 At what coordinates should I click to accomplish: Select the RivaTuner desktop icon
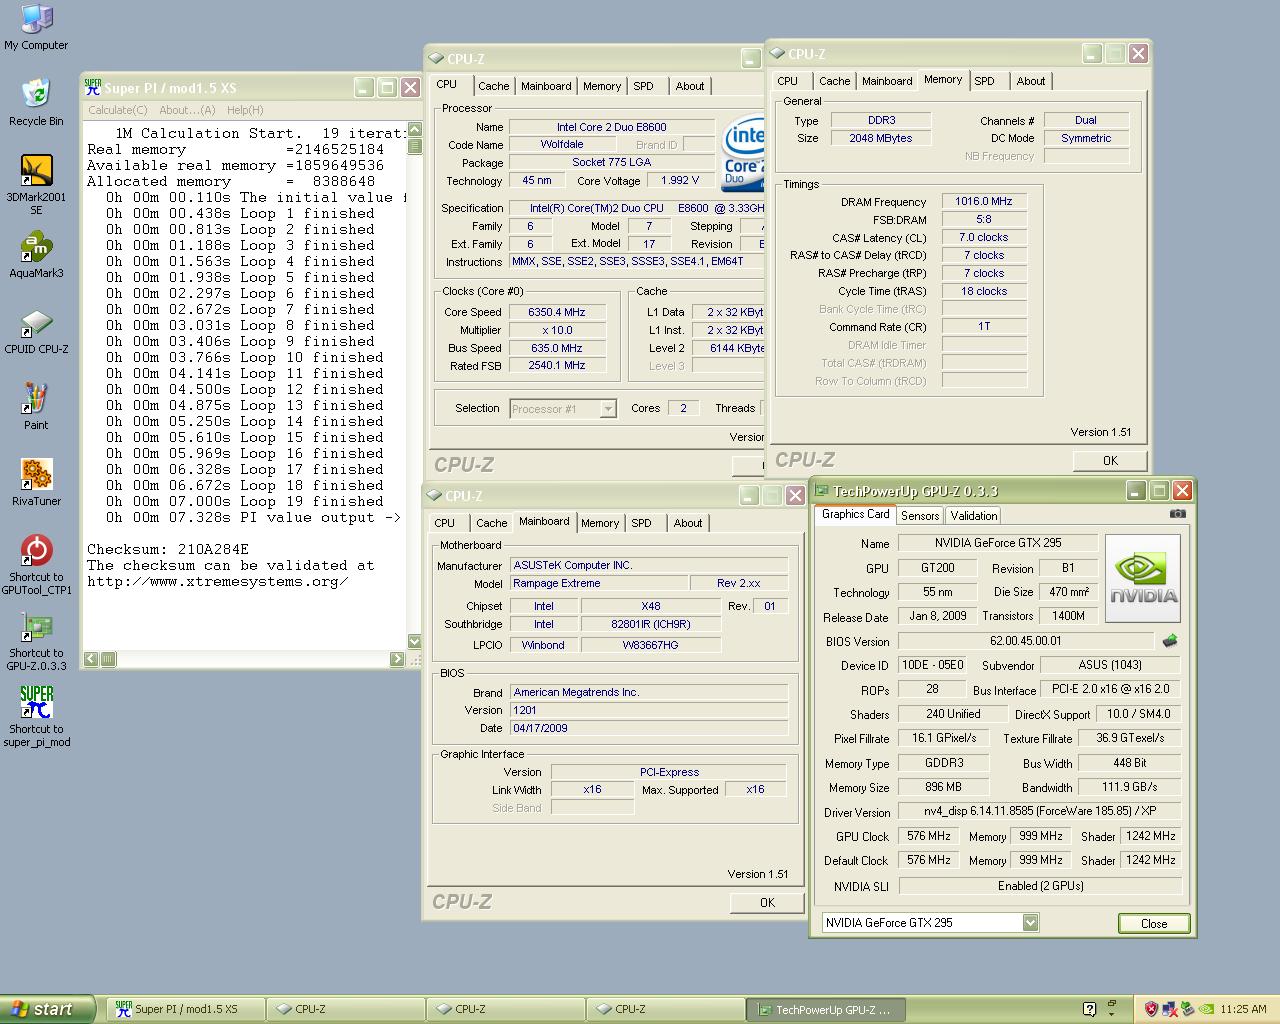[36, 483]
